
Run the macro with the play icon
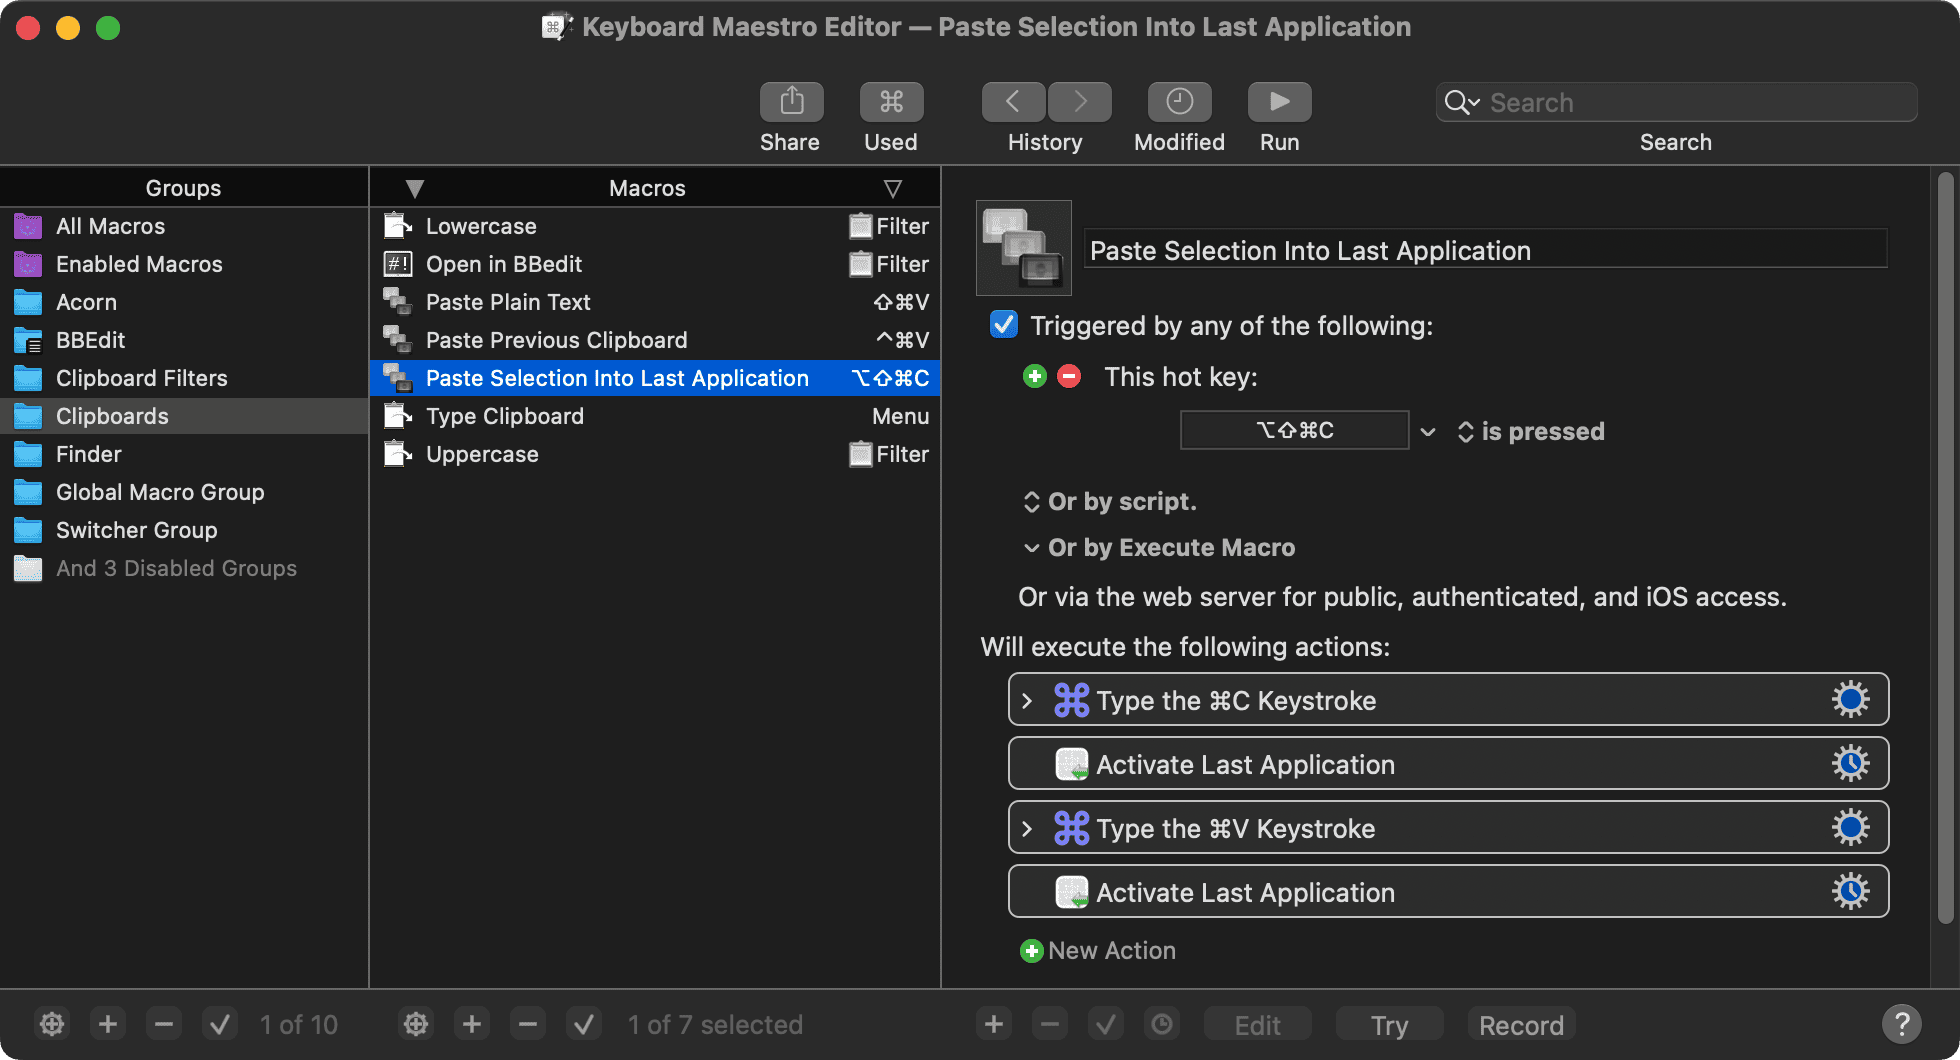pyautogui.click(x=1279, y=101)
